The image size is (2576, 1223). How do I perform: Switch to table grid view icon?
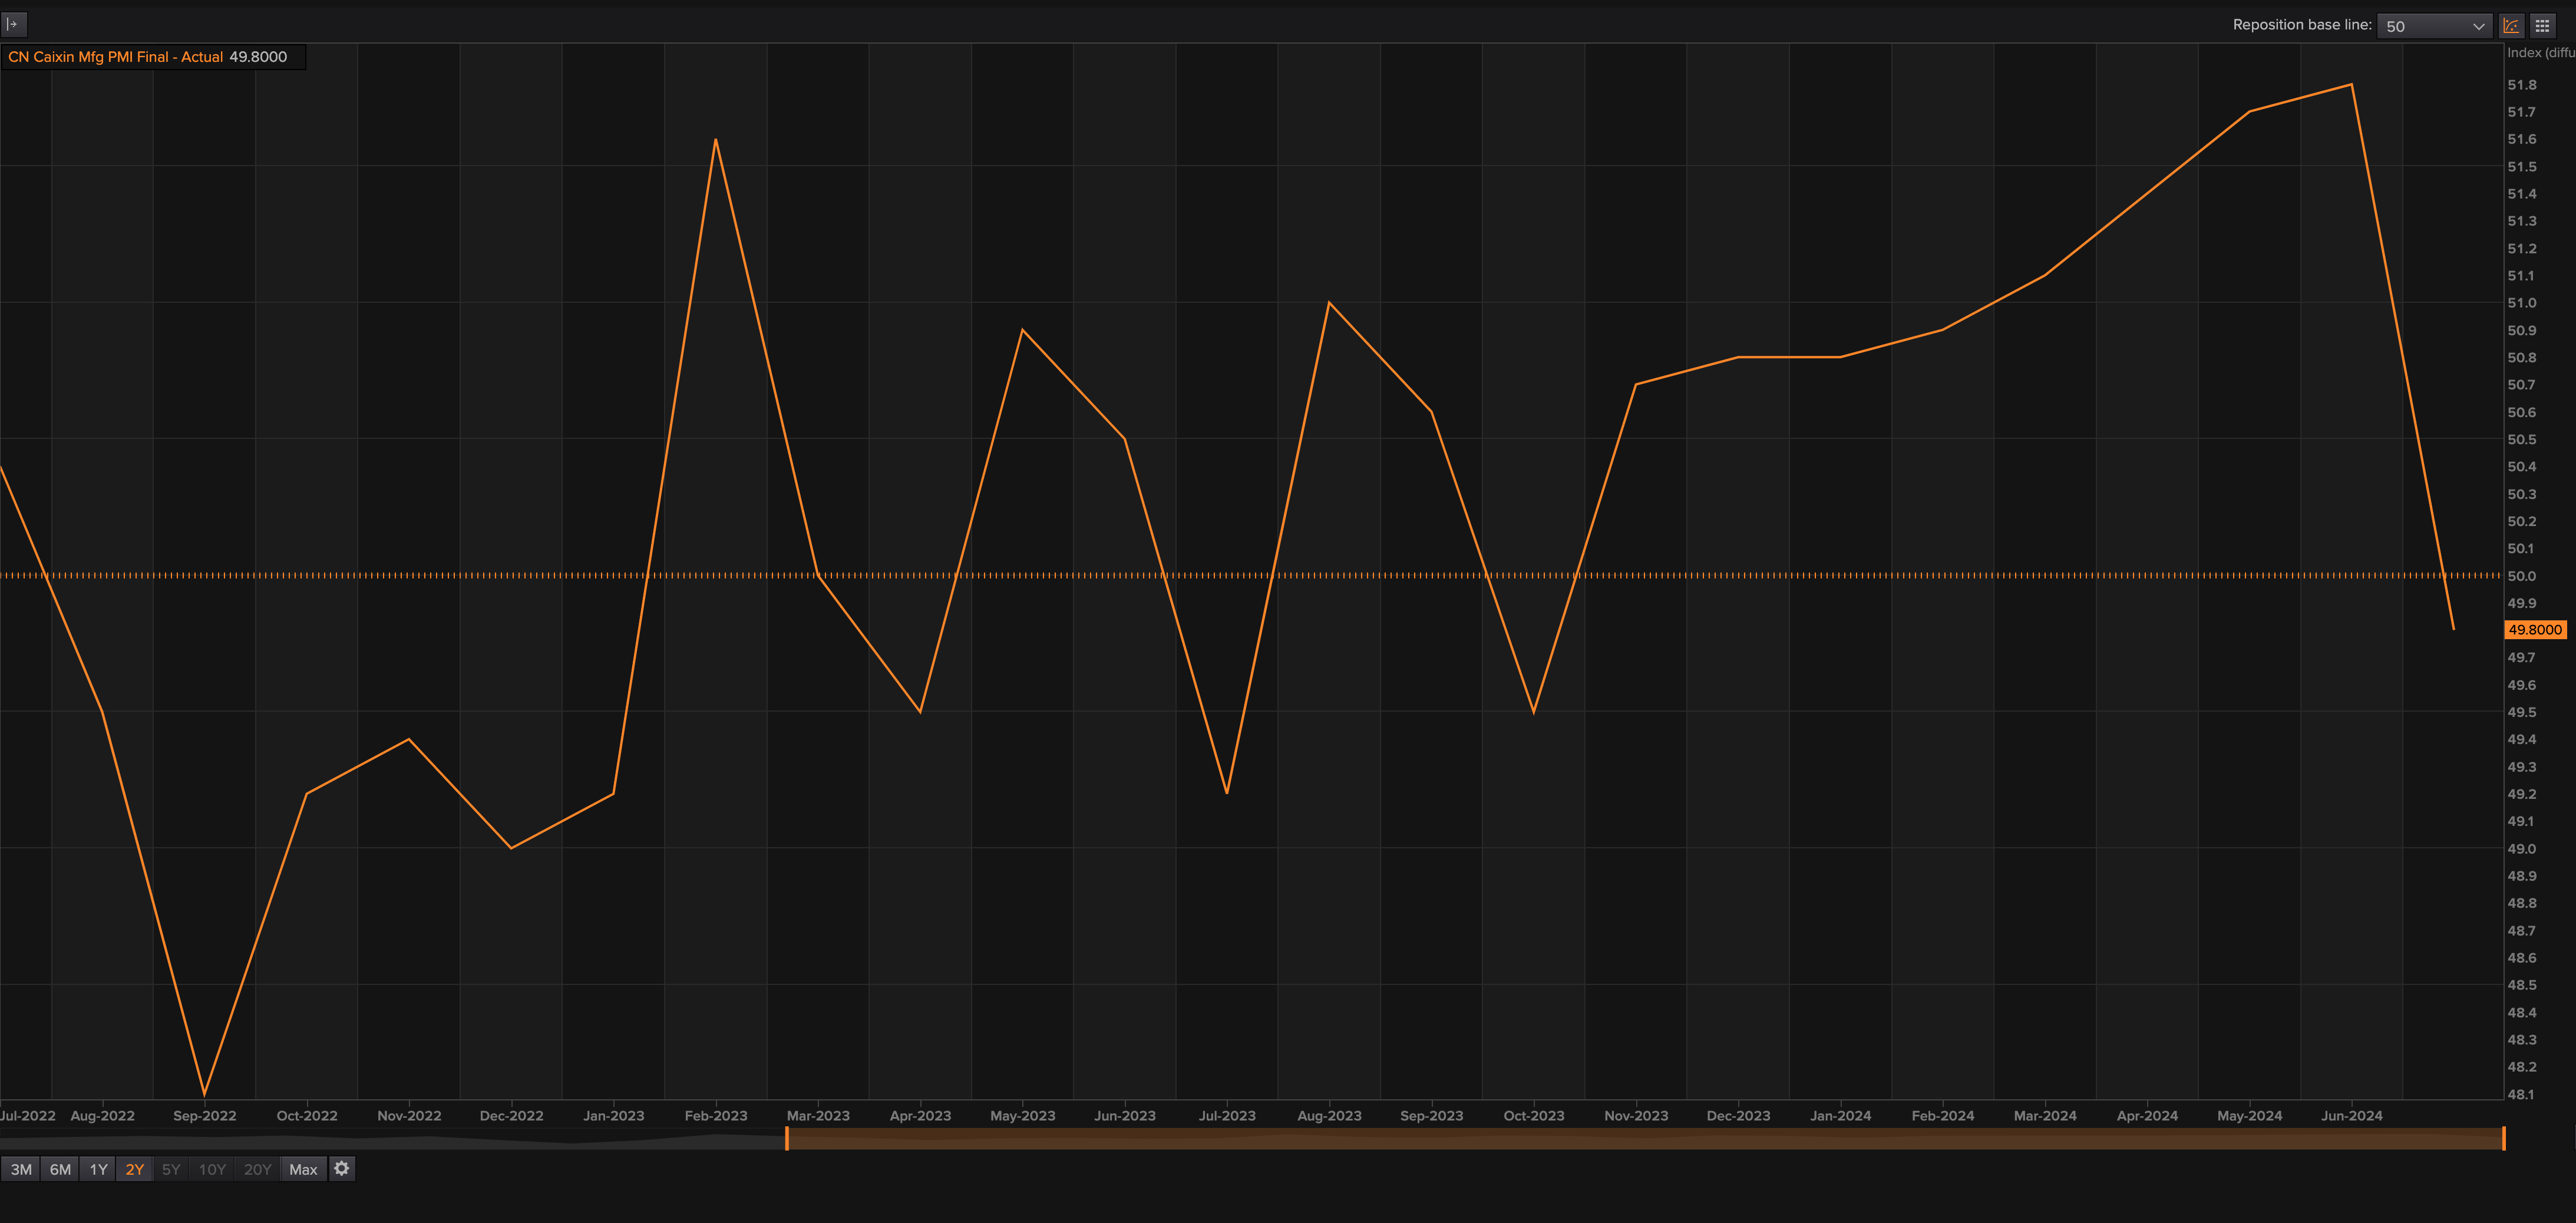(x=2542, y=26)
